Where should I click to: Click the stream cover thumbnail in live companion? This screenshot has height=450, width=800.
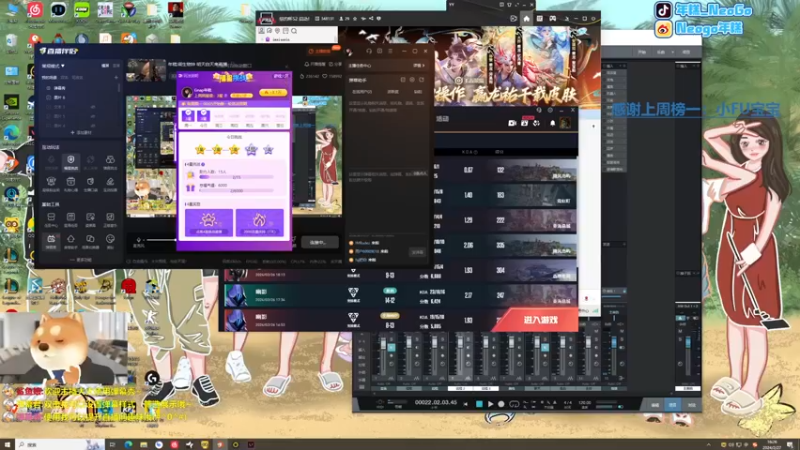point(147,70)
